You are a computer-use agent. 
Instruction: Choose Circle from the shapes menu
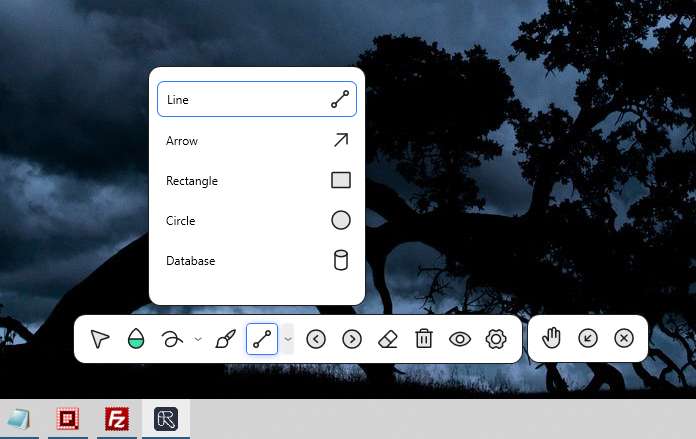point(257,221)
